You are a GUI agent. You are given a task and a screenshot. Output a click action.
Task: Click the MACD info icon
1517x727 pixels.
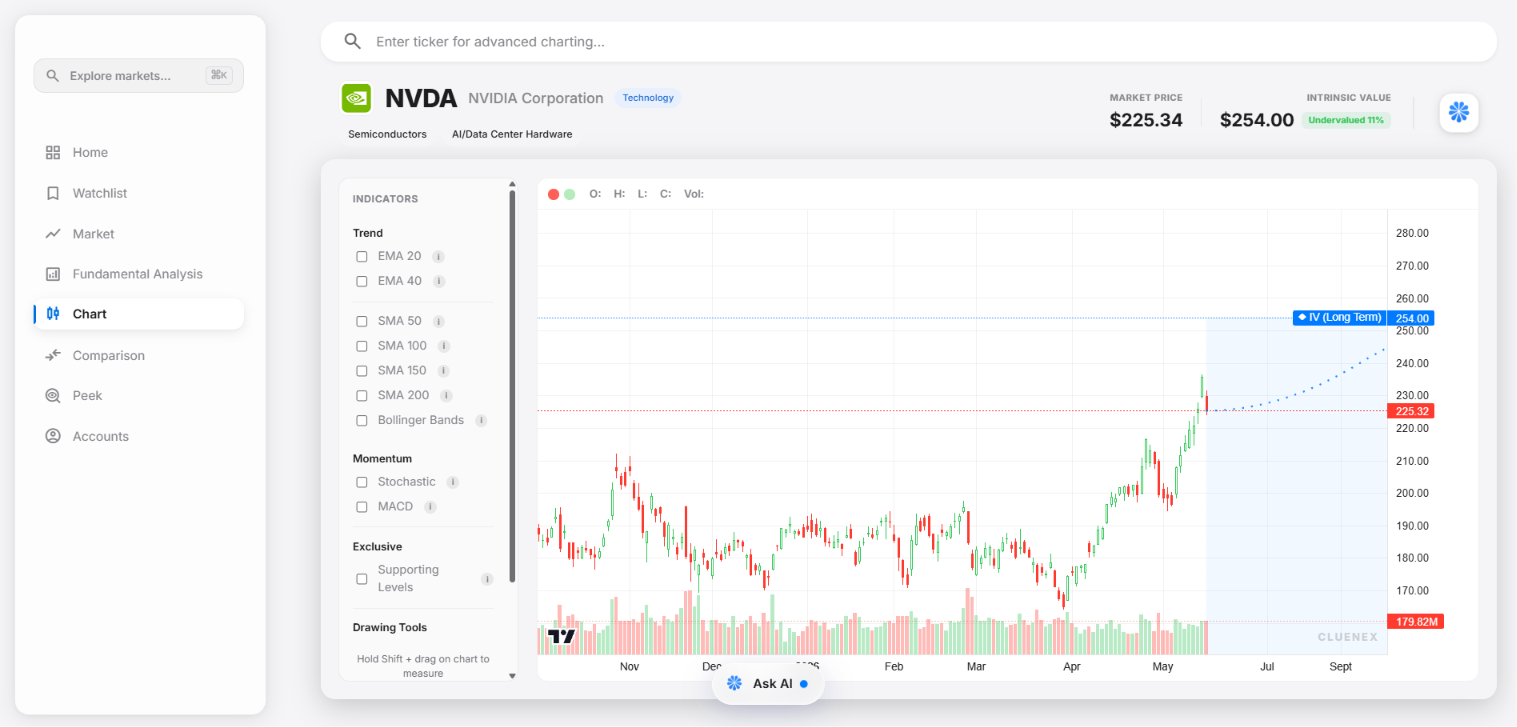click(430, 507)
